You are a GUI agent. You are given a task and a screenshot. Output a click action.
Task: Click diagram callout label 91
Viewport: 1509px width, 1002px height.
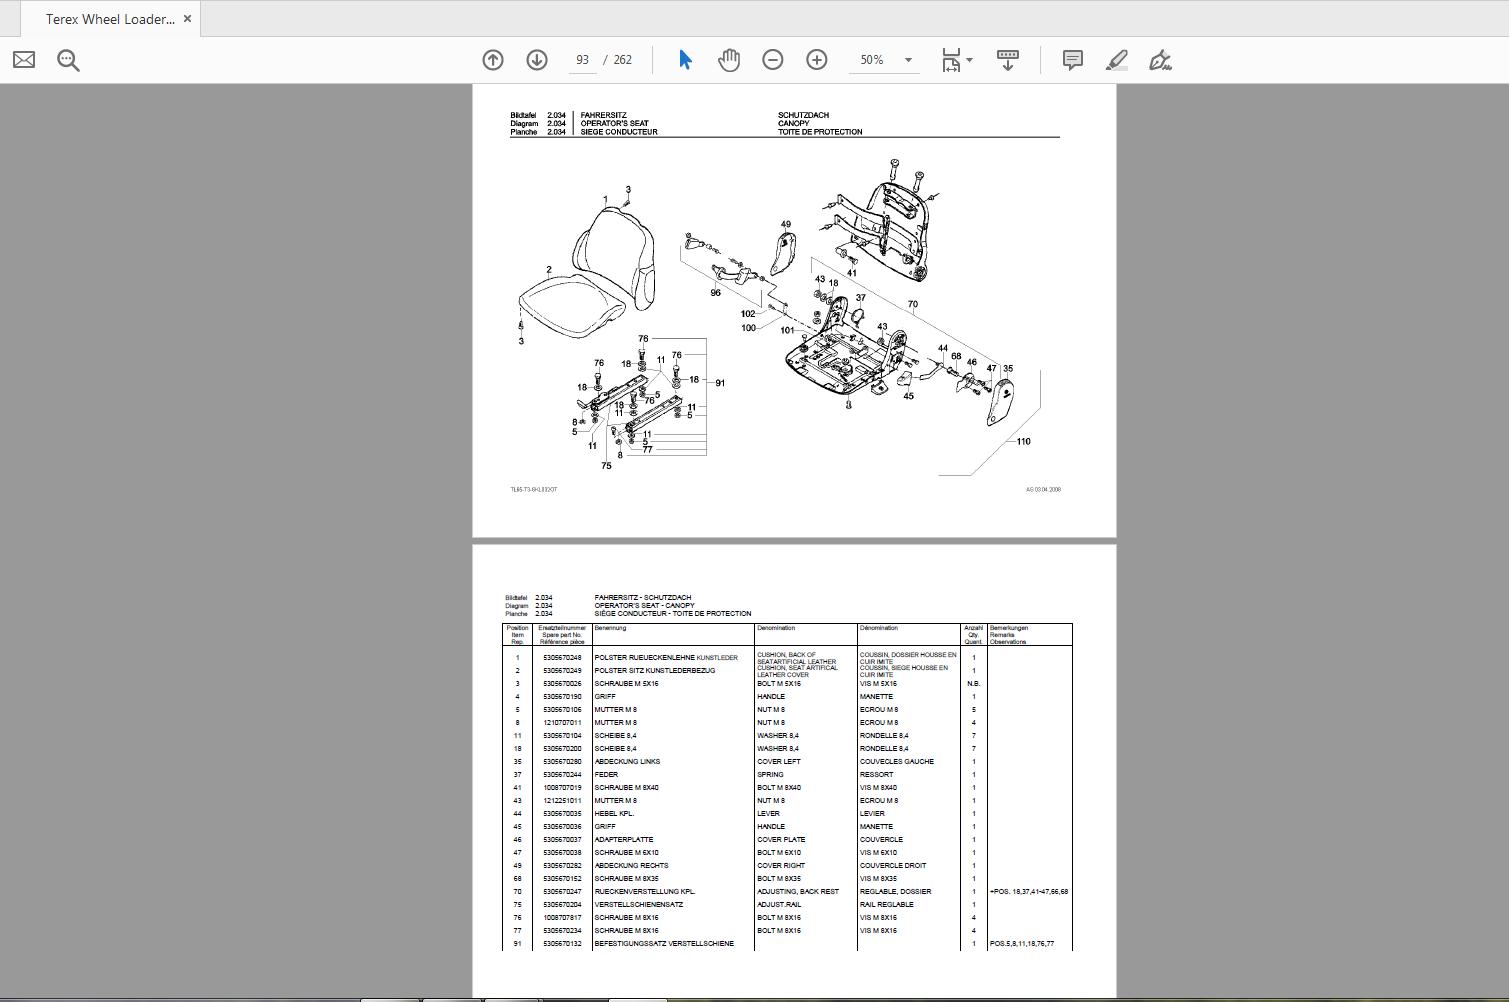(720, 383)
